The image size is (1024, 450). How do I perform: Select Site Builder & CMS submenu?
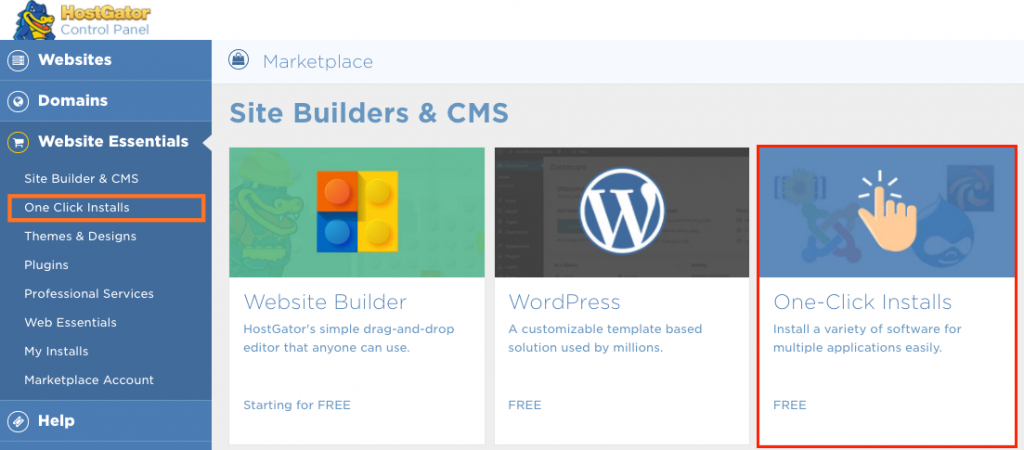coord(81,178)
